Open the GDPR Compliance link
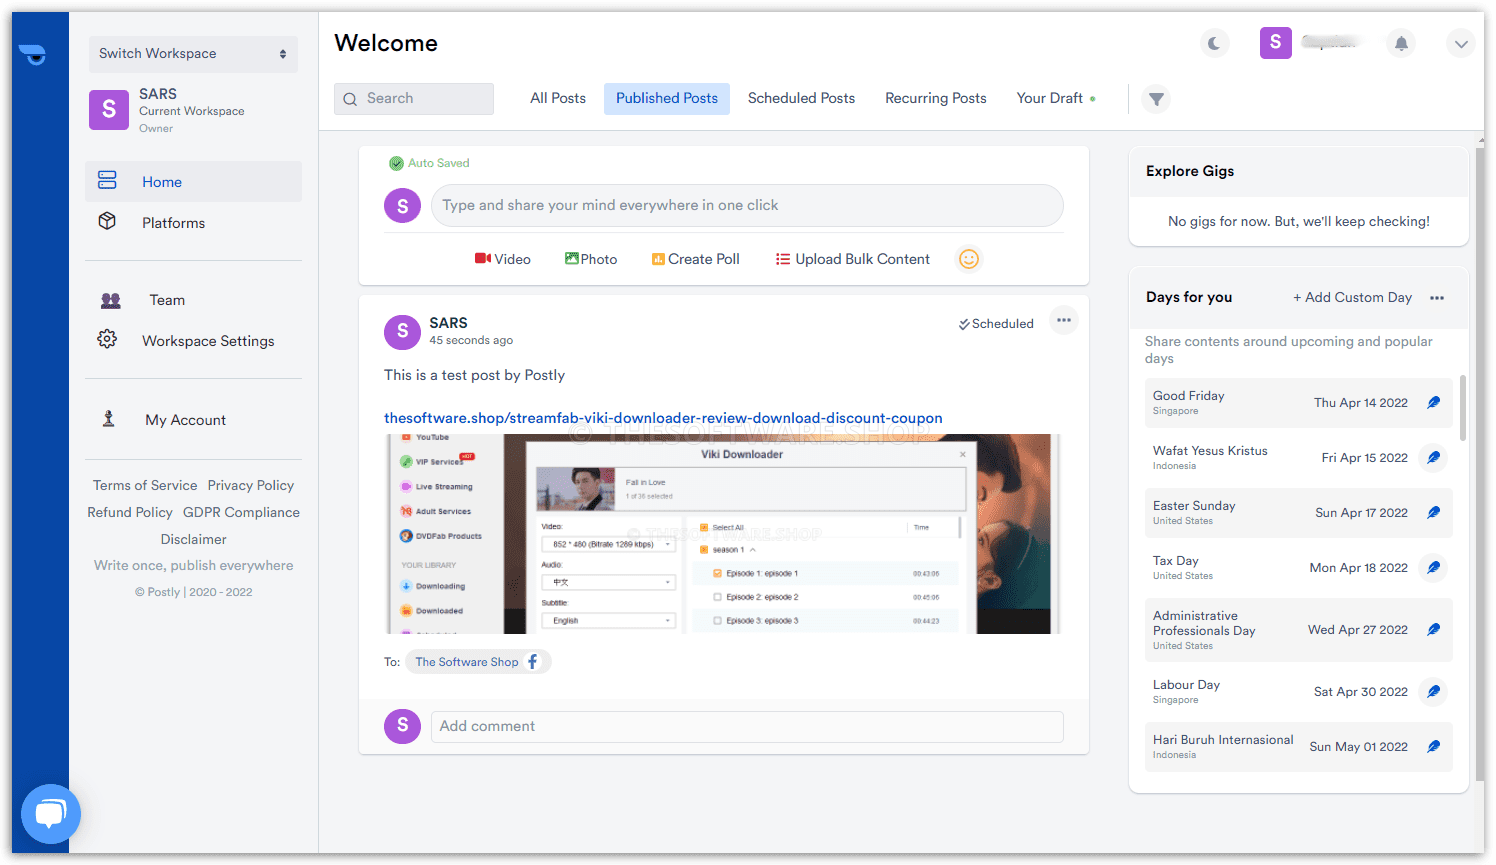This screenshot has height=865, width=1496. (241, 512)
